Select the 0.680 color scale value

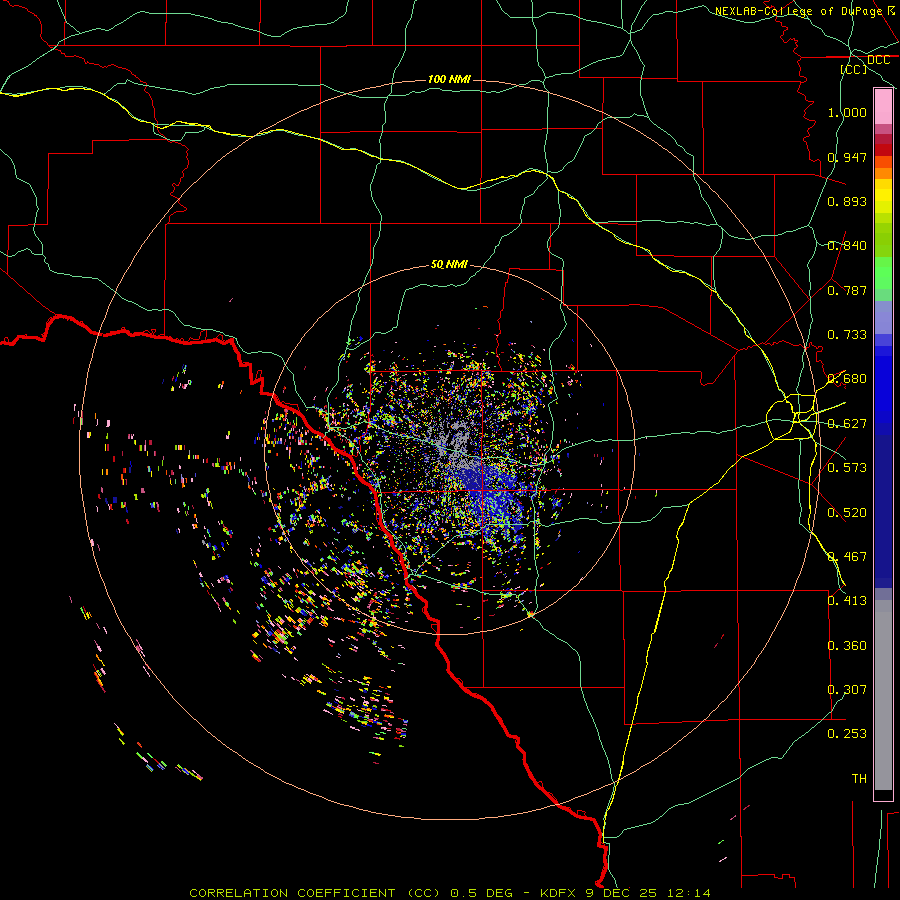point(847,379)
